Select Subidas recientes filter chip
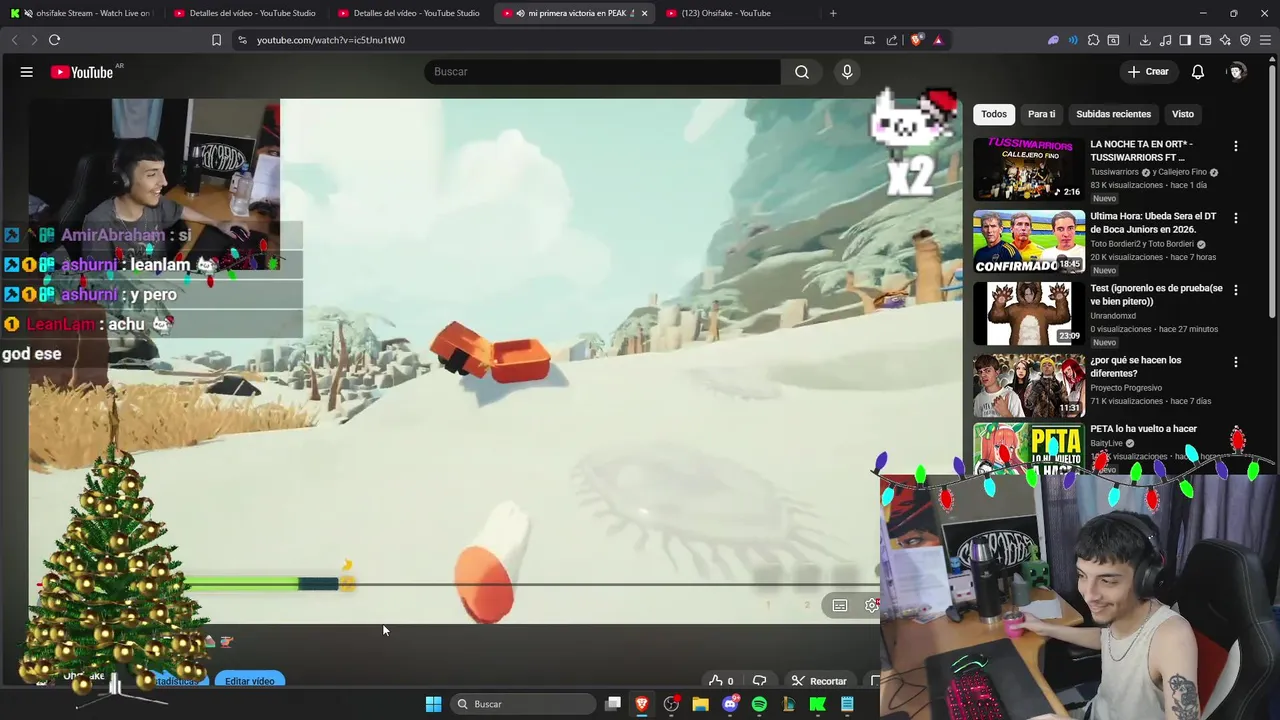Image resolution: width=1280 pixels, height=720 pixels. [x=1113, y=114]
